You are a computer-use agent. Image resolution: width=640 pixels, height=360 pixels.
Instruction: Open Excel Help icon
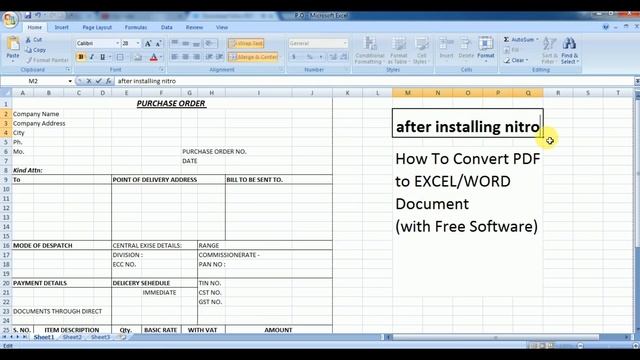[606, 27]
